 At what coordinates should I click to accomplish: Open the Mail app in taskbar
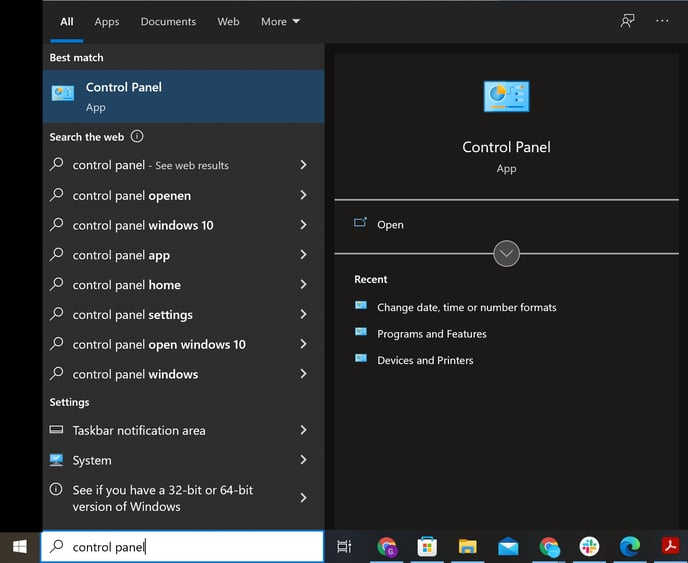coord(508,546)
